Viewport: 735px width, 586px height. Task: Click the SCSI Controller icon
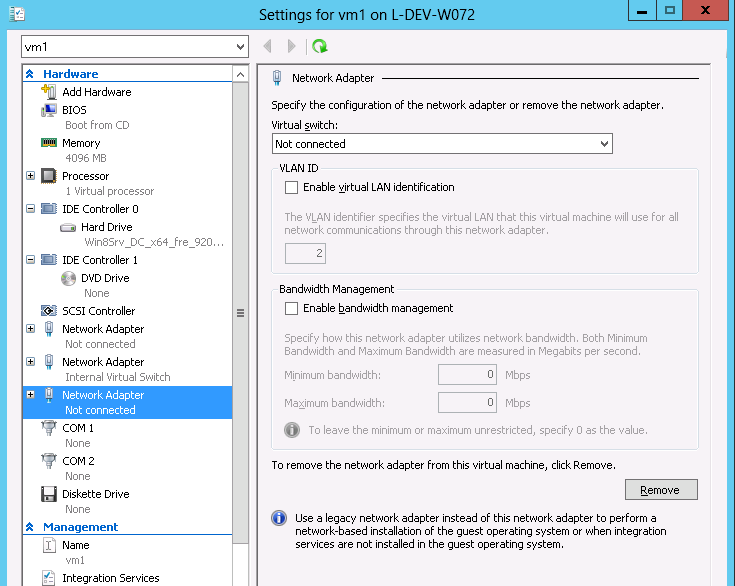pos(48,311)
